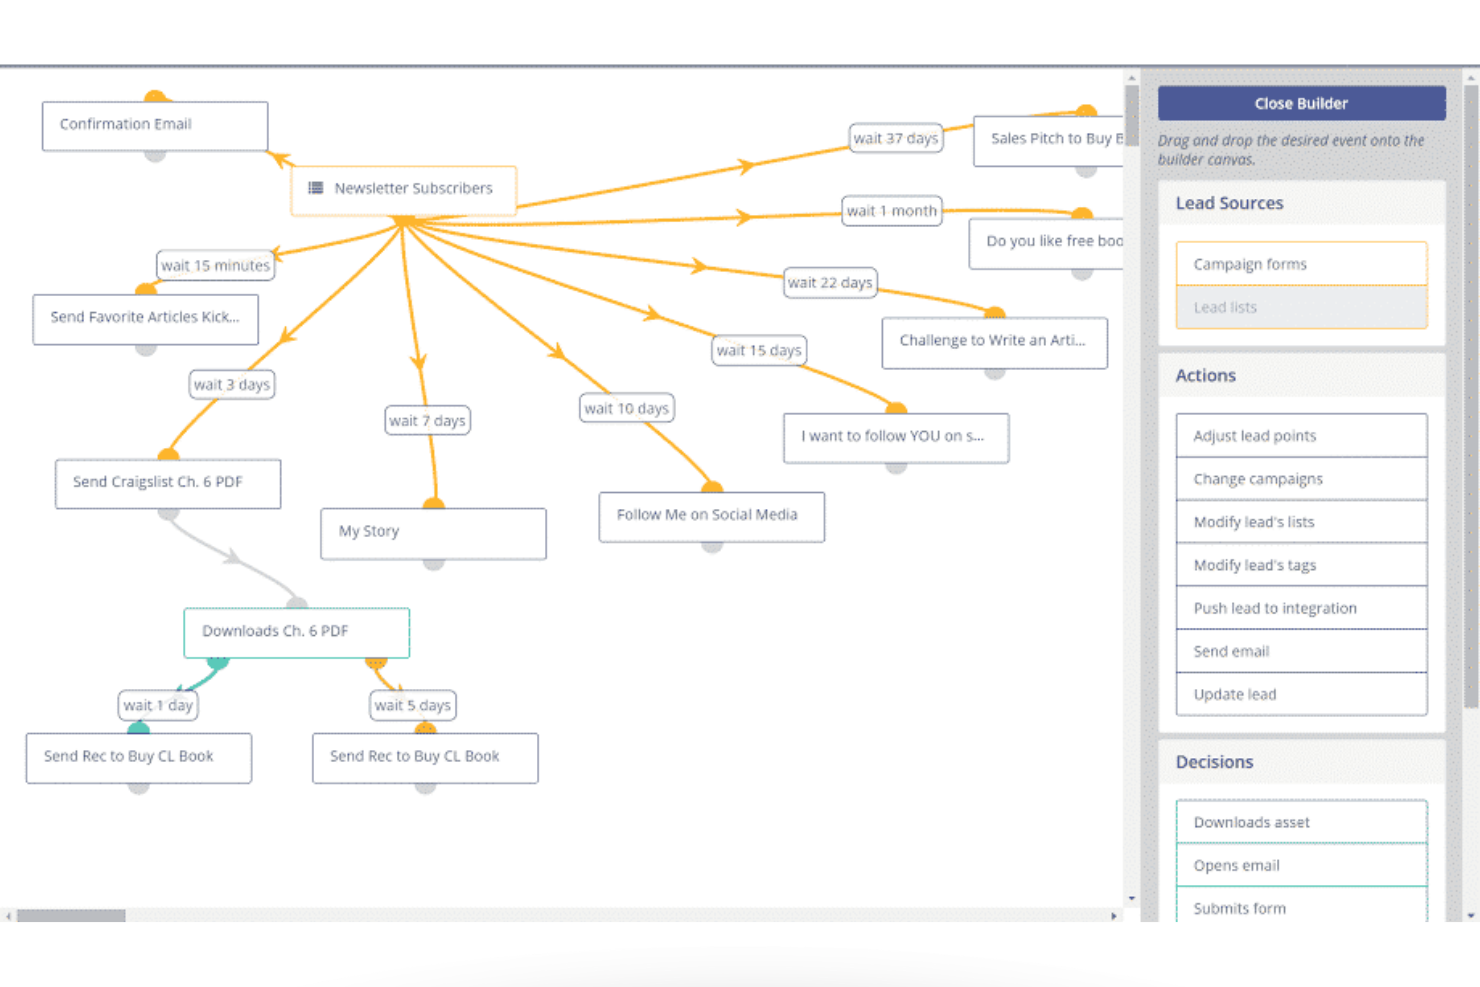The image size is (1480, 987).
Task: Pick the Change campaigns action
Action: tap(1301, 479)
